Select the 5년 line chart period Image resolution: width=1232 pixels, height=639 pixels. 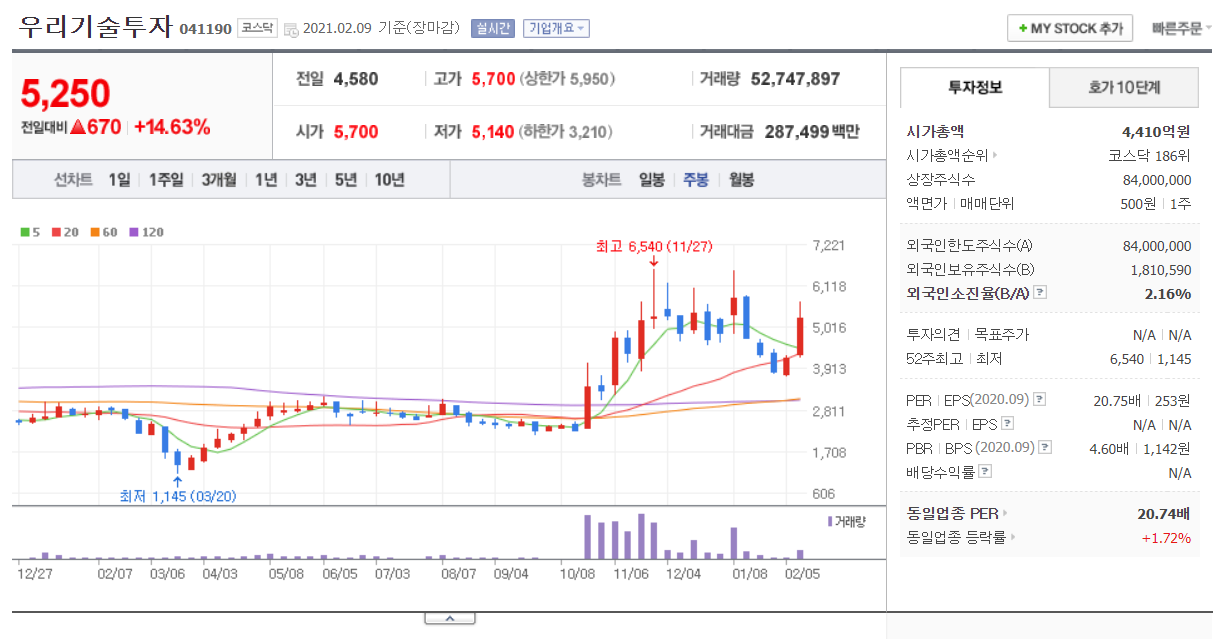click(345, 180)
